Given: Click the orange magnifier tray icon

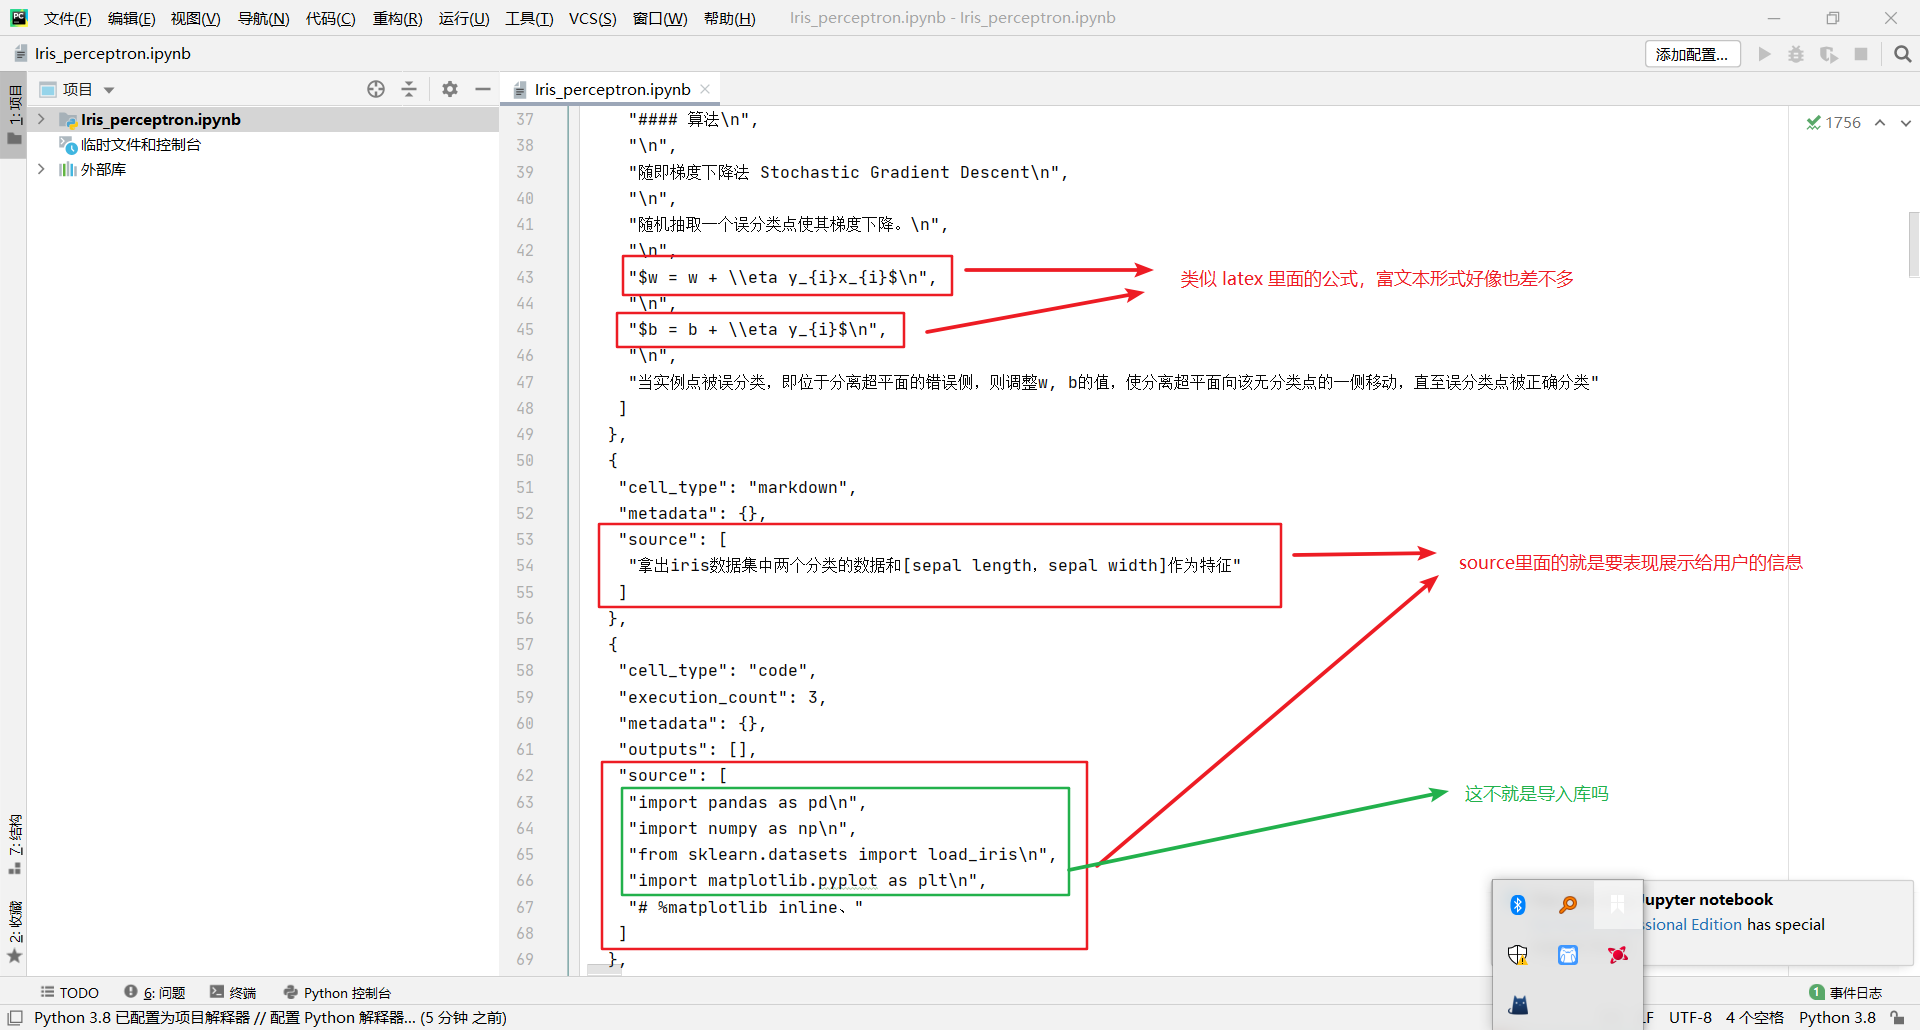Looking at the screenshot, I should 1568,905.
